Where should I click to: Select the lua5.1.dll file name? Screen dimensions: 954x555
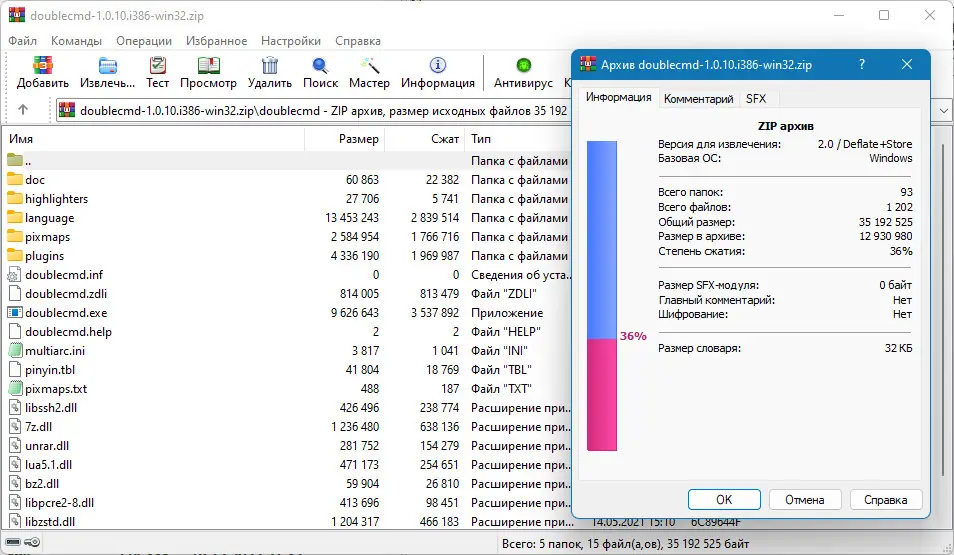pos(49,464)
